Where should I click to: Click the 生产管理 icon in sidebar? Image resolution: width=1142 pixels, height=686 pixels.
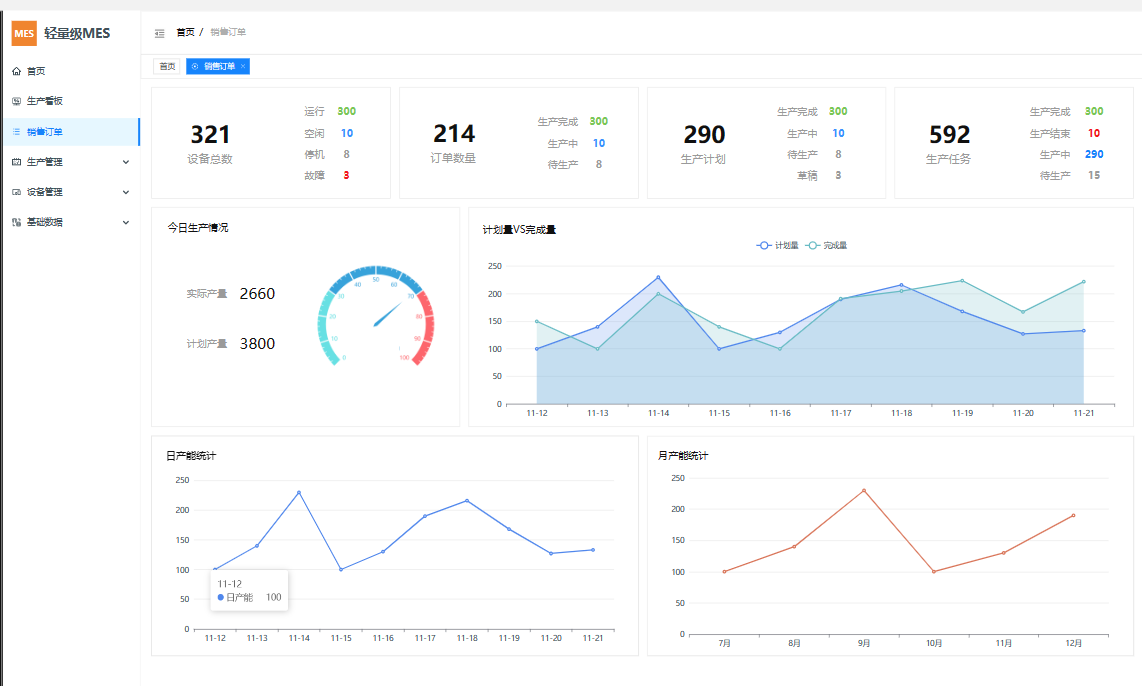point(16,162)
